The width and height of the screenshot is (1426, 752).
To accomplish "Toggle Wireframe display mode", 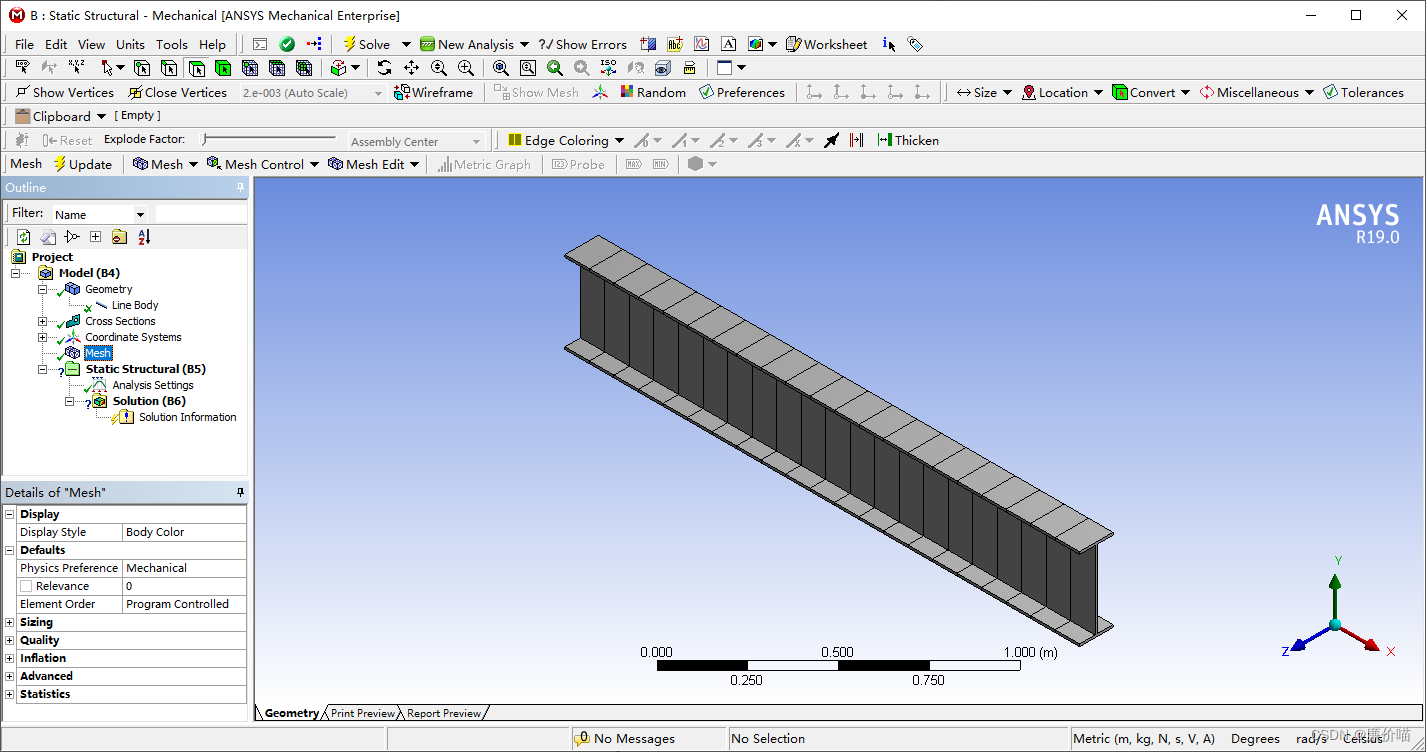I will (433, 92).
